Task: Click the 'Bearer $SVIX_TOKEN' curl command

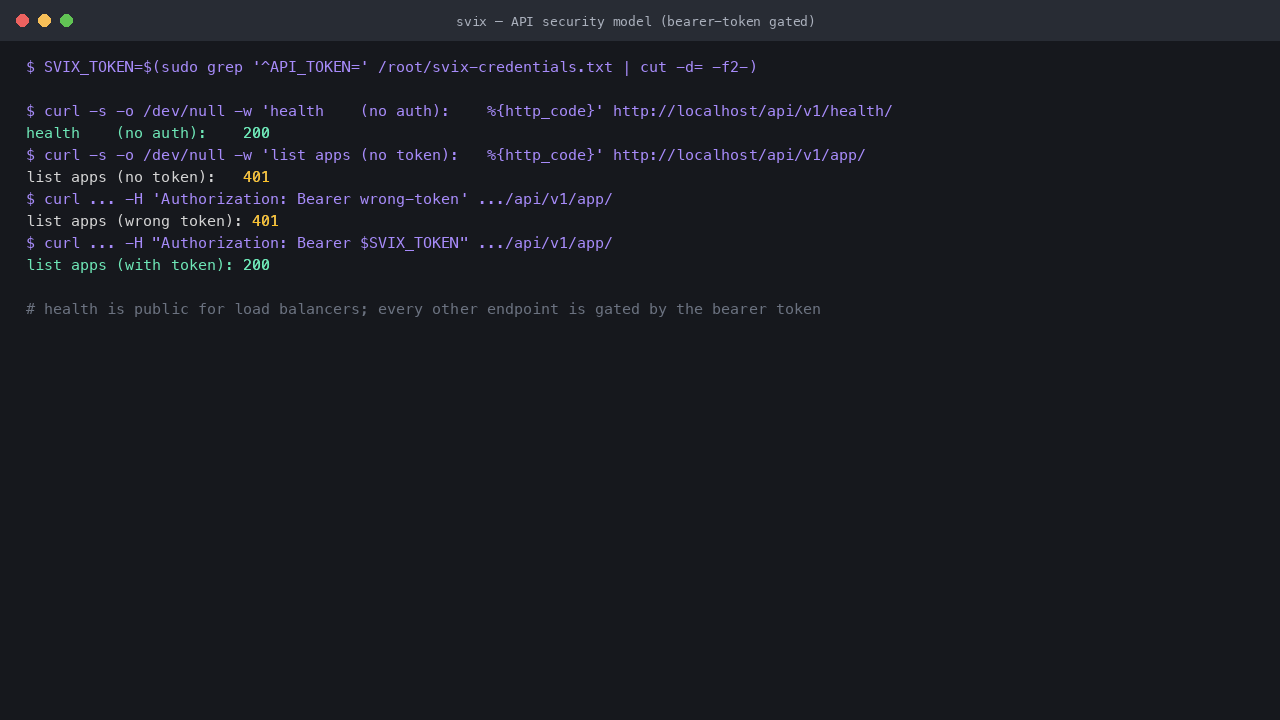Action: click(x=319, y=243)
